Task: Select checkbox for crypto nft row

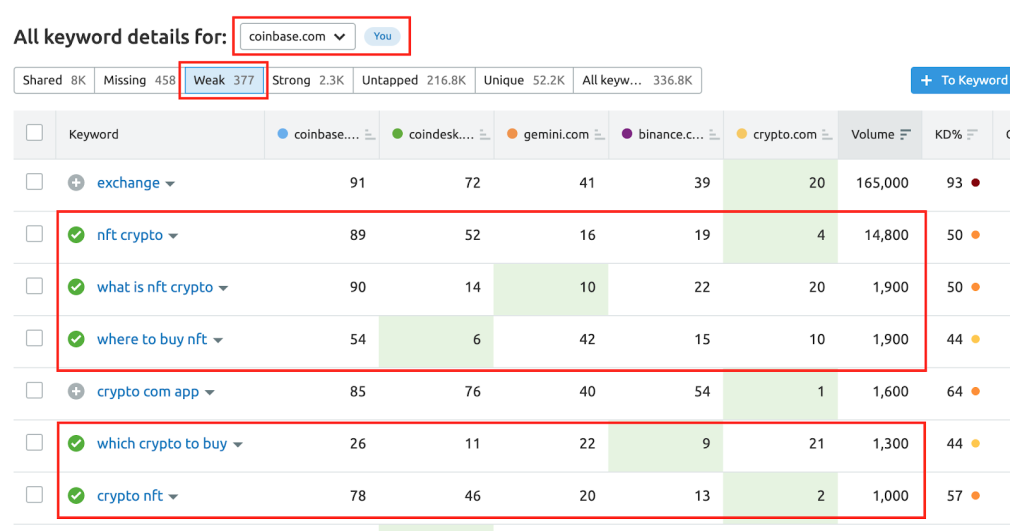Action: click(34, 495)
